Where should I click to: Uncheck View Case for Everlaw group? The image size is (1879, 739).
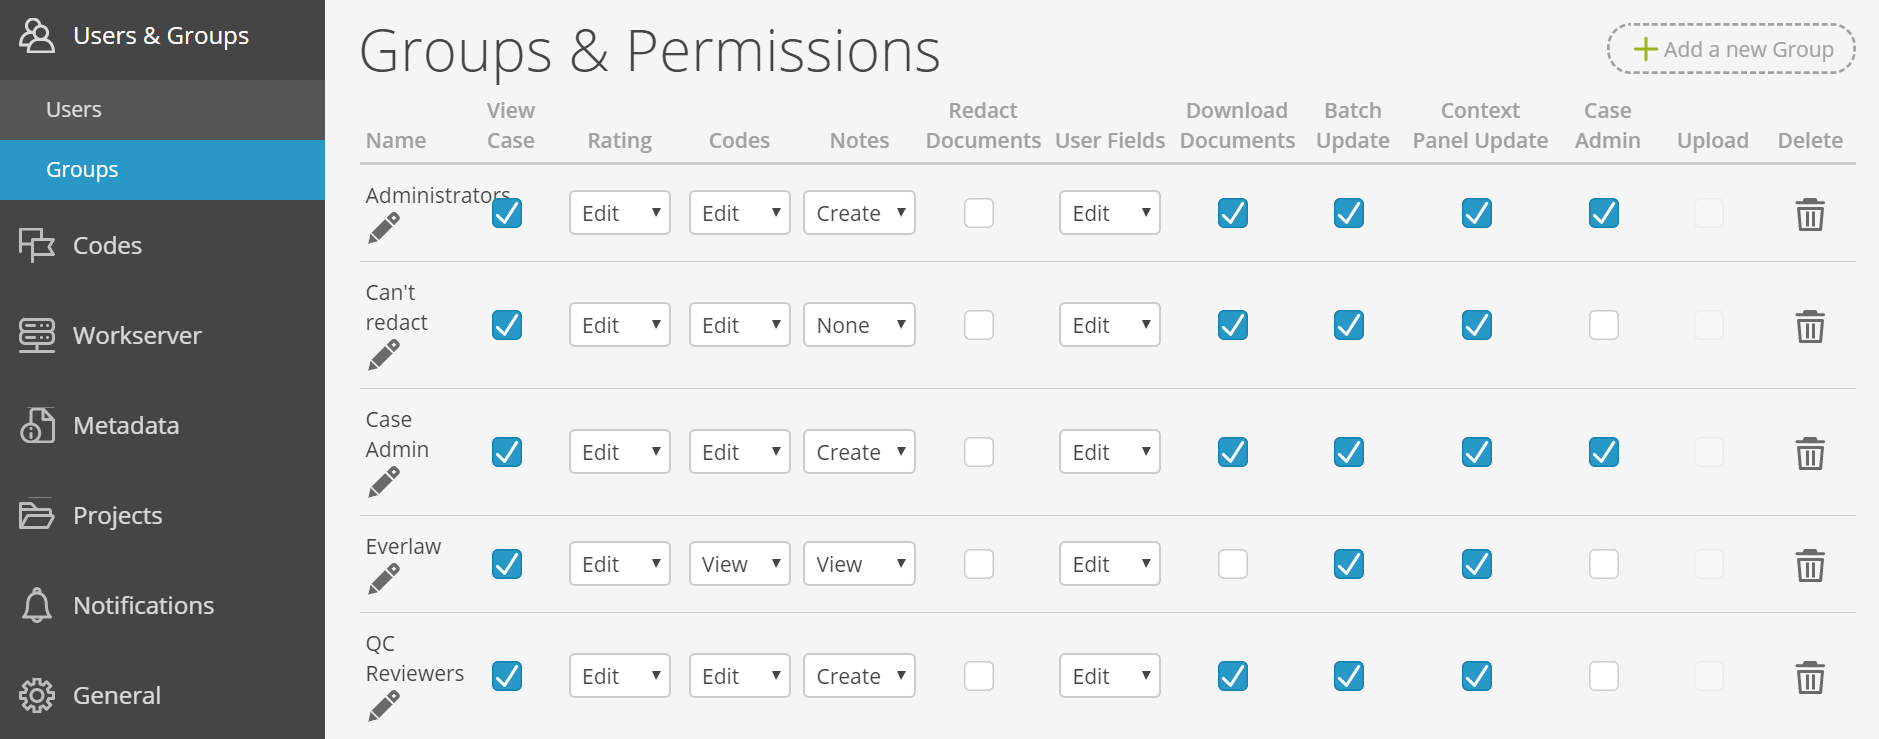coord(507,564)
